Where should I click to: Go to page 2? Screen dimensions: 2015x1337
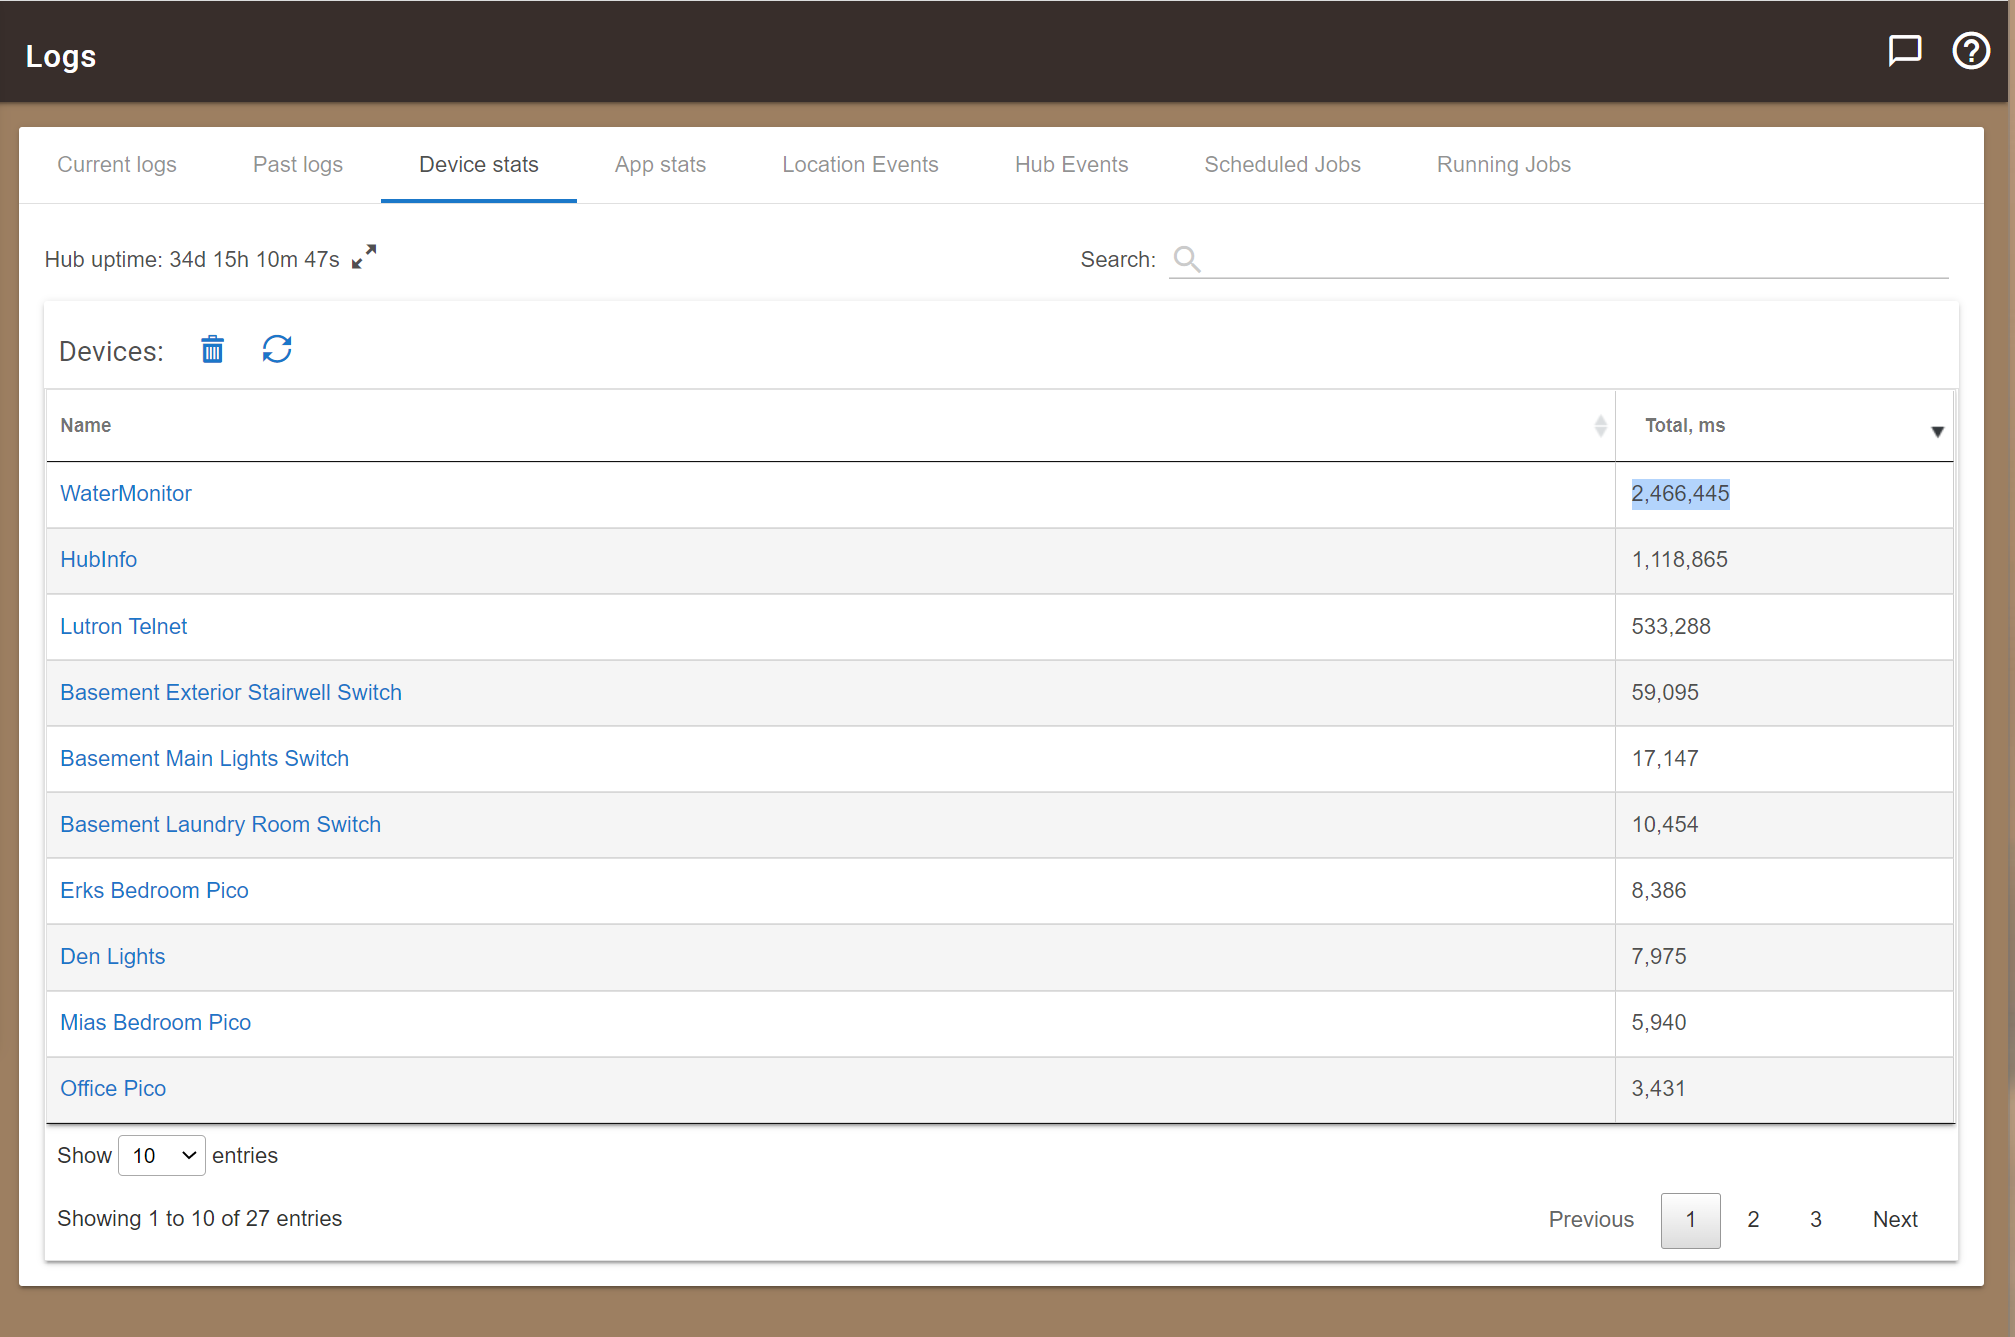(1753, 1220)
